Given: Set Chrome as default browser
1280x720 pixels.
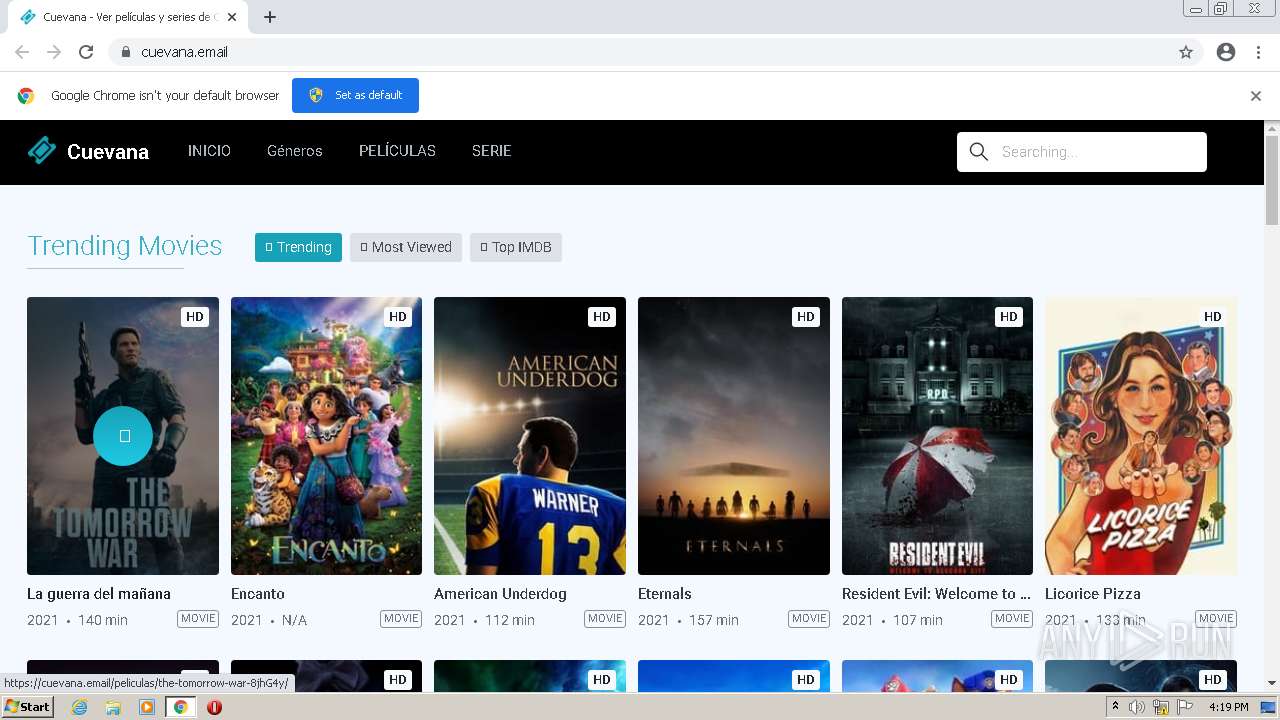Looking at the screenshot, I should point(355,95).
